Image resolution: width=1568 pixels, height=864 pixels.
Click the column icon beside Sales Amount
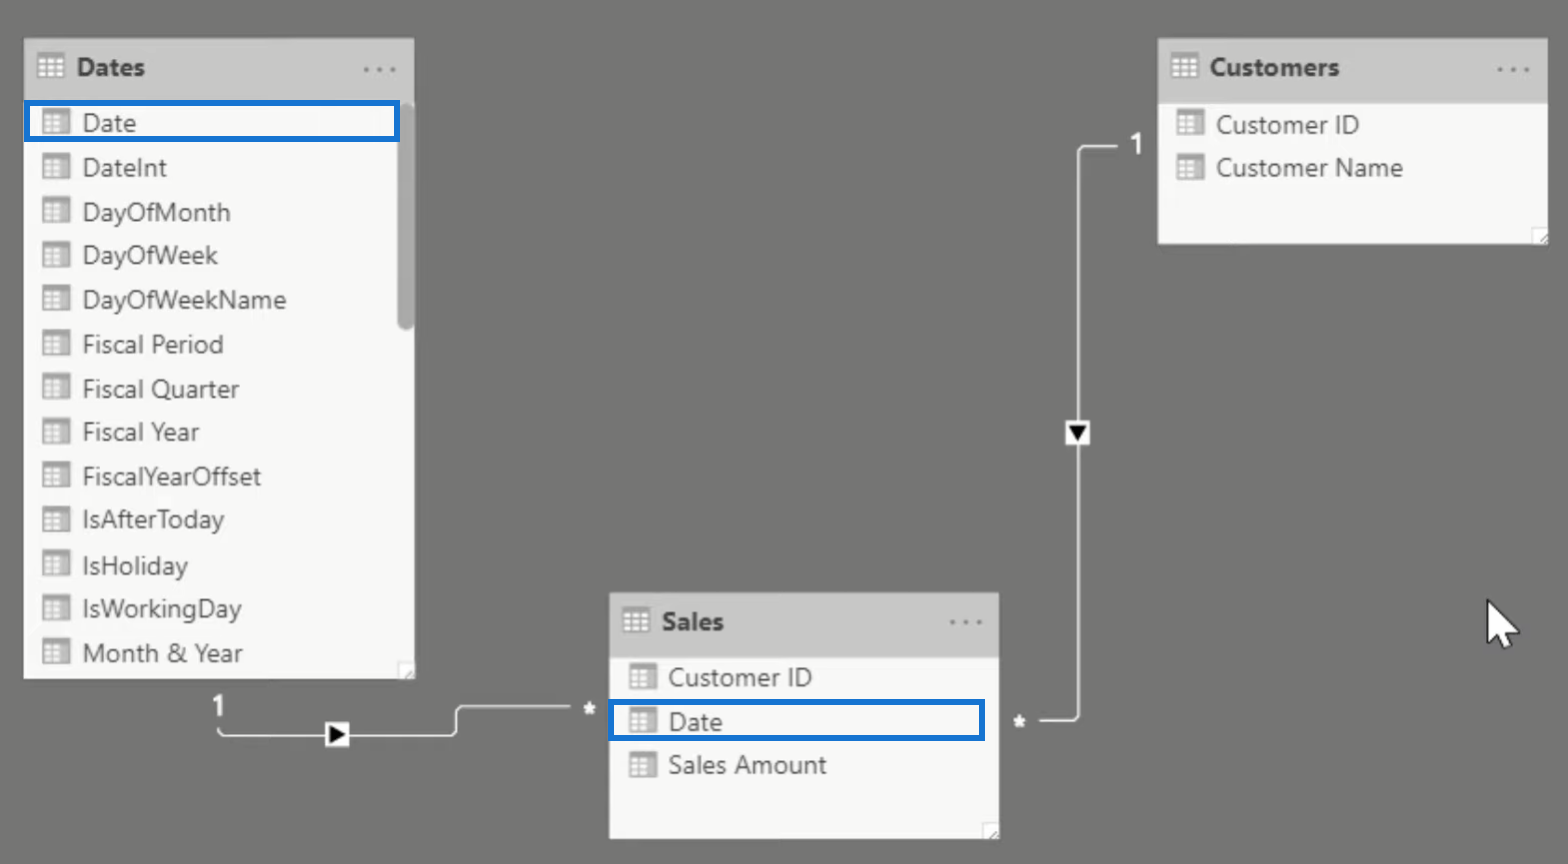(642, 765)
